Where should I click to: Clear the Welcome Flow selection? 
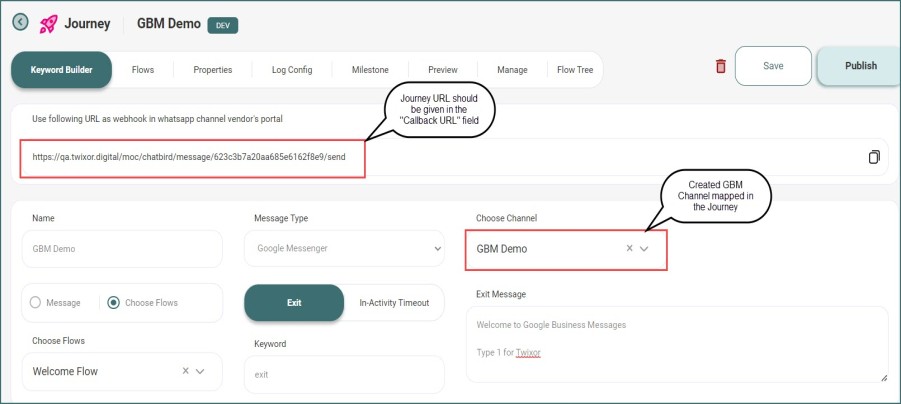click(x=185, y=371)
